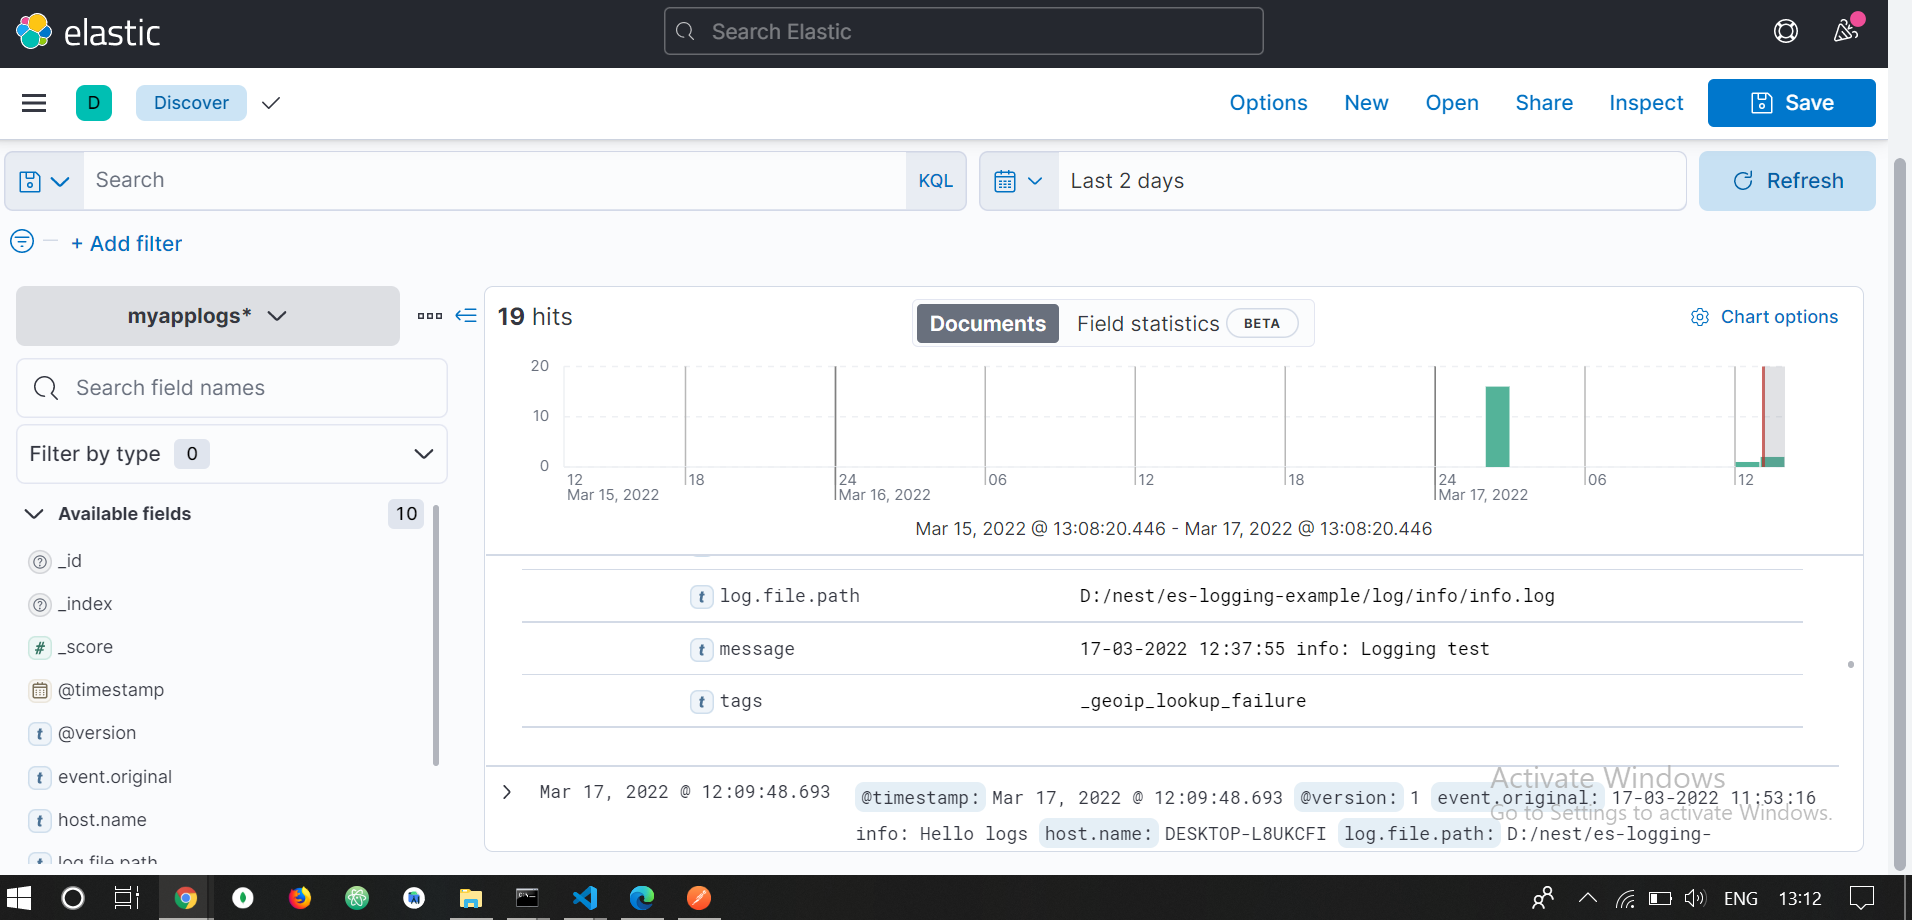The height and width of the screenshot is (920, 1912).
Task: Click the _index field type icon
Action: [40, 605]
